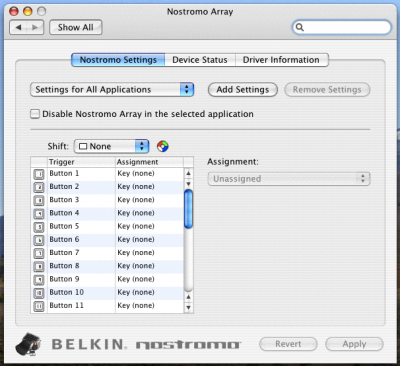The height and width of the screenshot is (366, 400).
Task: Select the Button 10 key icon
Action: point(39,293)
